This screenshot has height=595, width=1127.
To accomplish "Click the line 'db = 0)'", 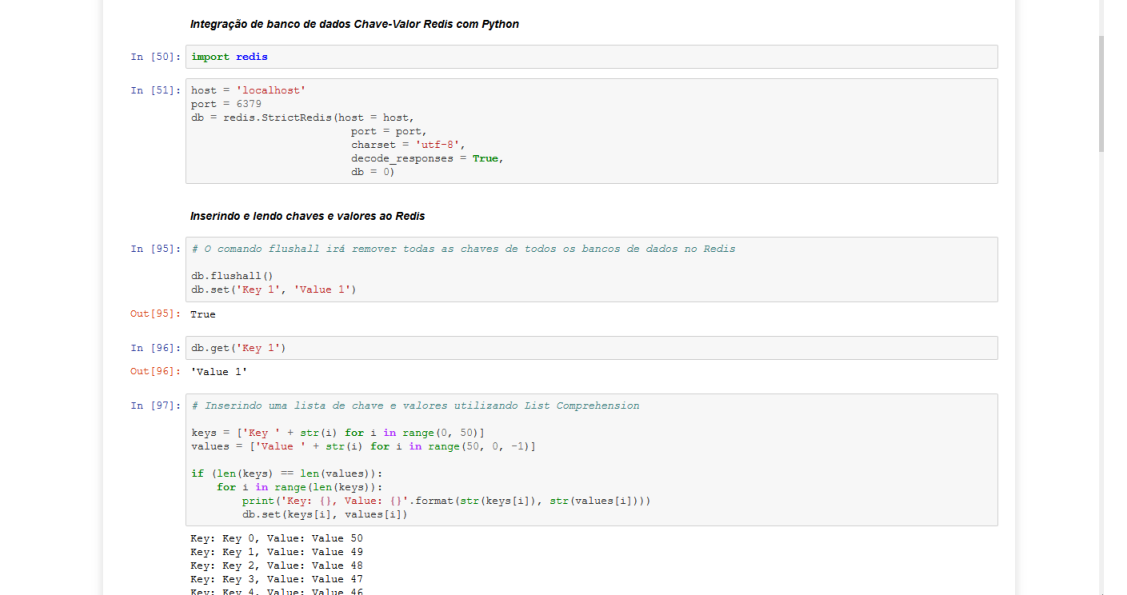I will (x=372, y=172).
